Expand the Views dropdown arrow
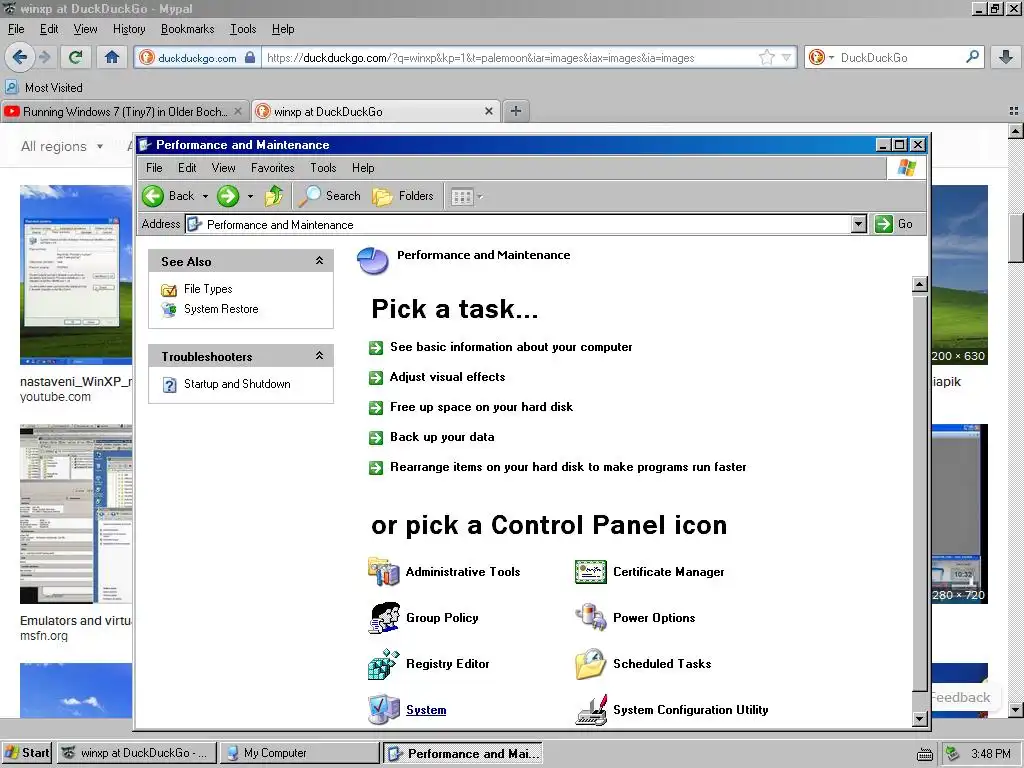The height and width of the screenshot is (768, 1024). pyautogui.click(x=481, y=197)
